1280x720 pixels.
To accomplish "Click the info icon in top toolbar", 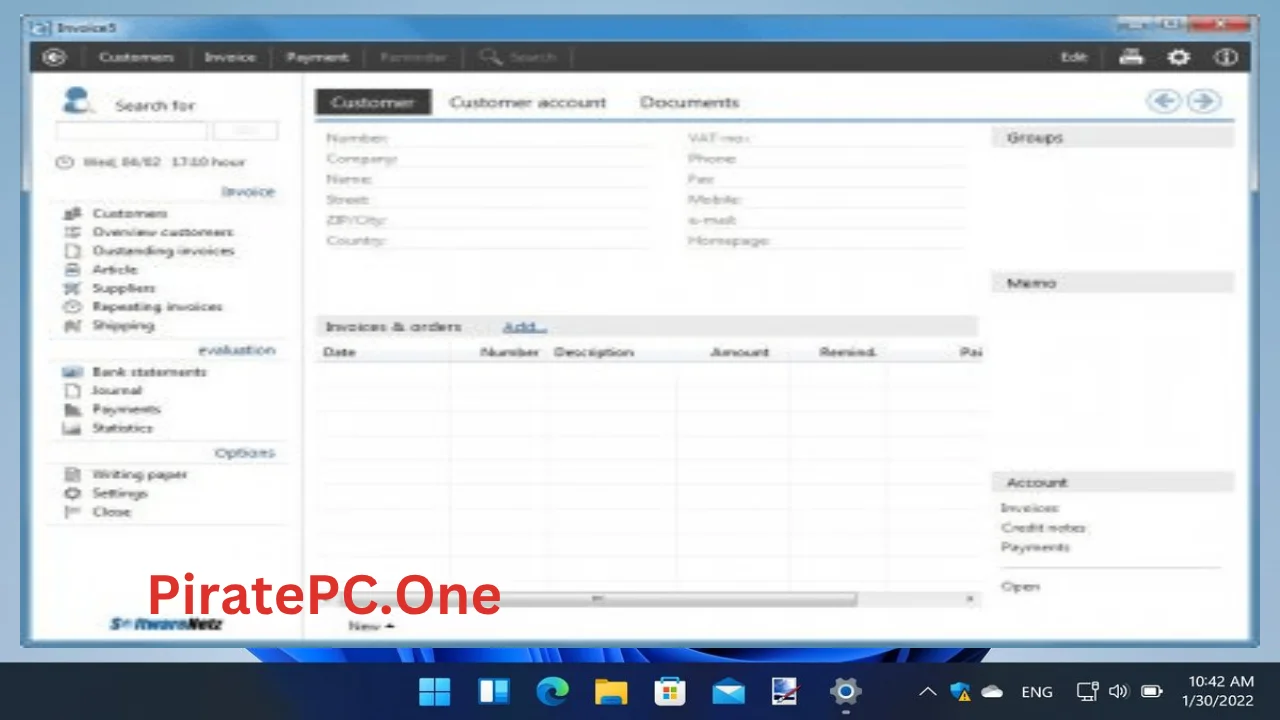I will [x=1226, y=57].
